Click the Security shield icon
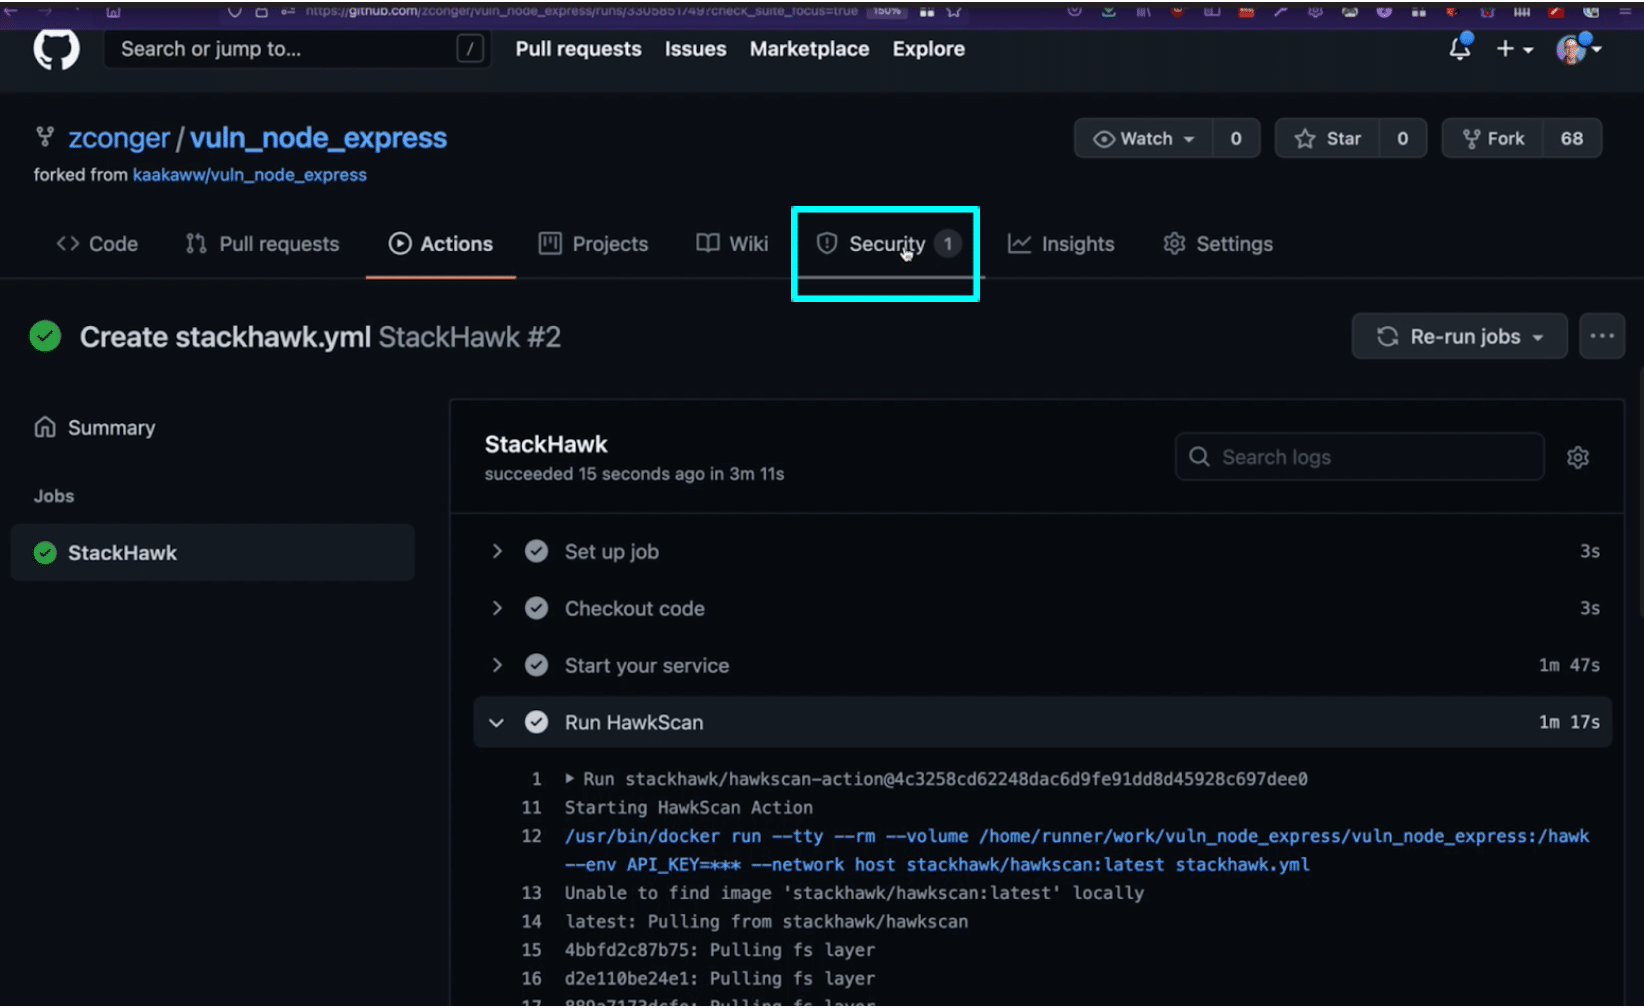The height and width of the screenshot is (1008, 1644). 827,244
